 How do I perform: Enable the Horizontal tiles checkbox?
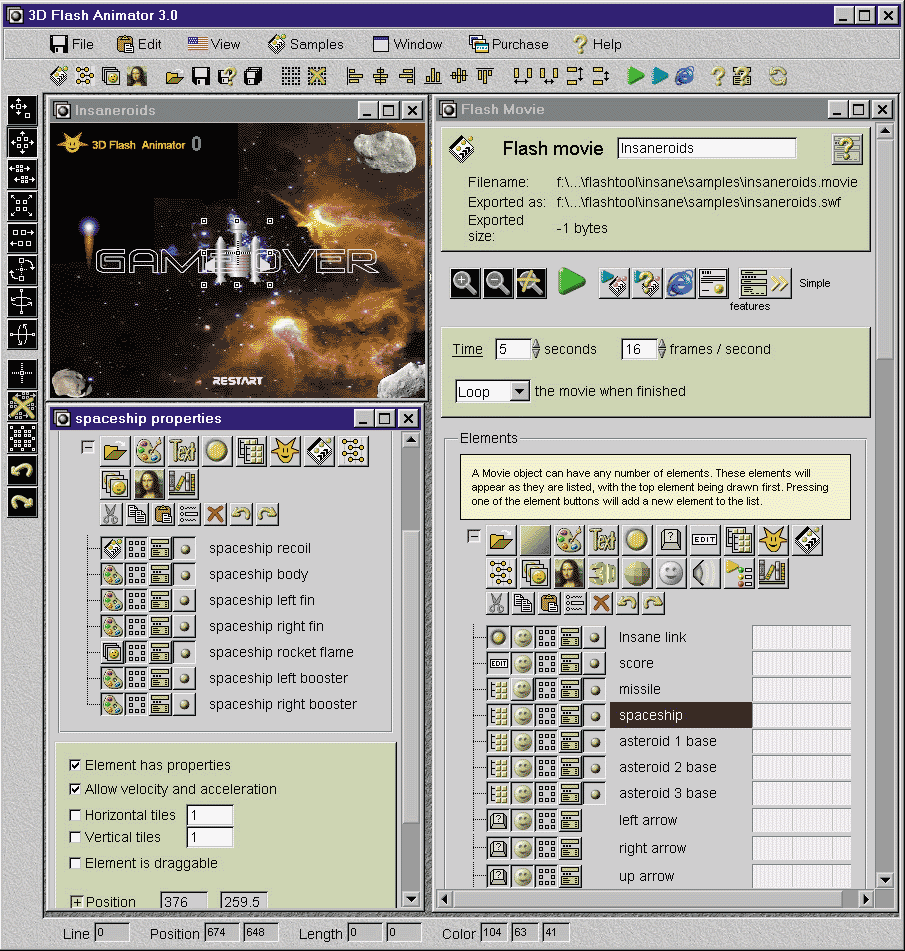pos(75,815)
